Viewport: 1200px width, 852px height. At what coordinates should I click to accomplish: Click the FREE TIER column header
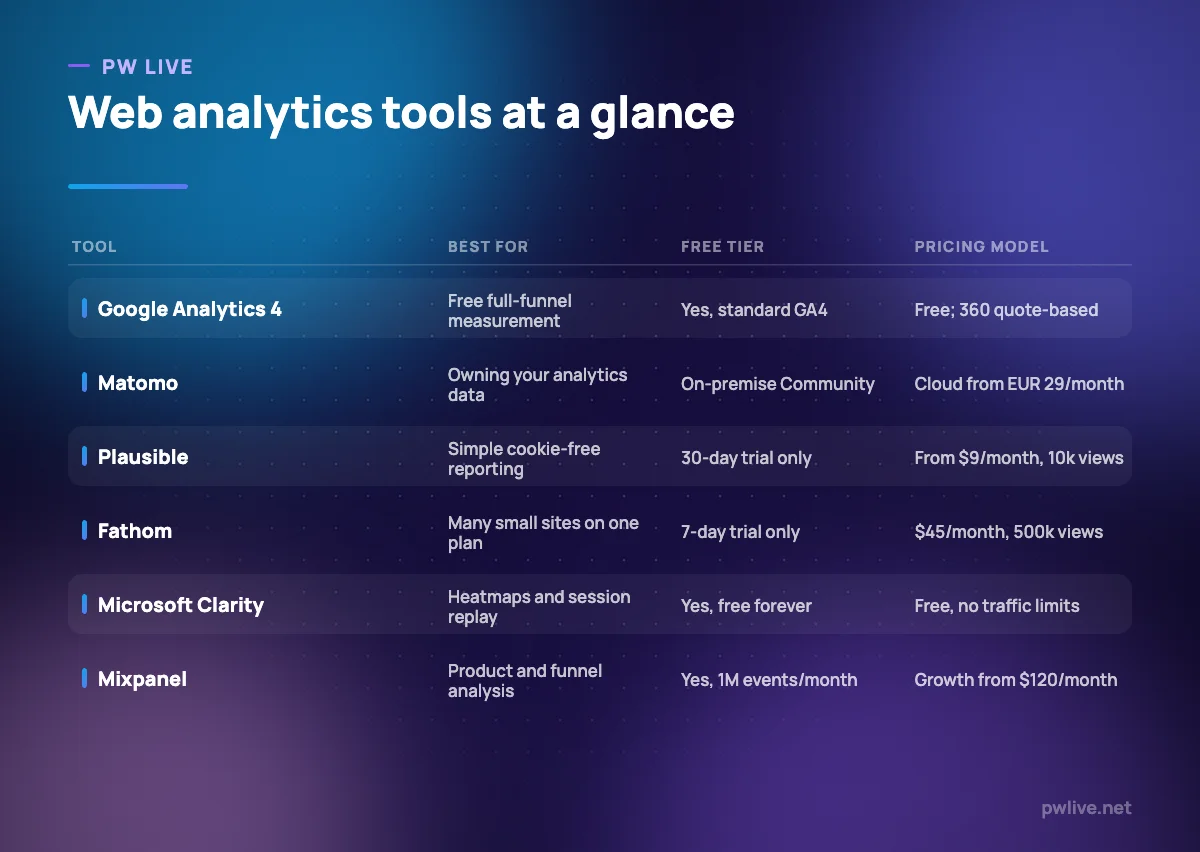coord(722,246)
